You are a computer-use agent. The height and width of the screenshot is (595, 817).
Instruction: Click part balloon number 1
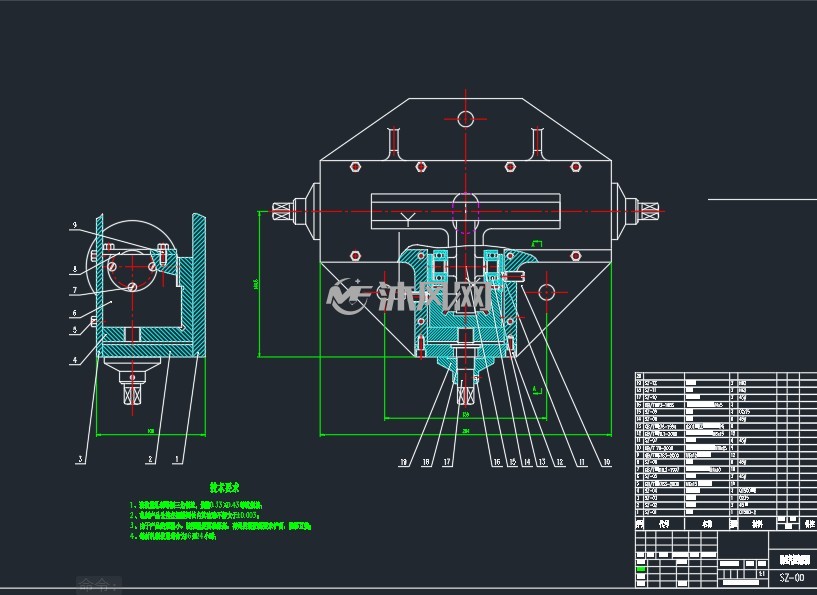point(177,459)
